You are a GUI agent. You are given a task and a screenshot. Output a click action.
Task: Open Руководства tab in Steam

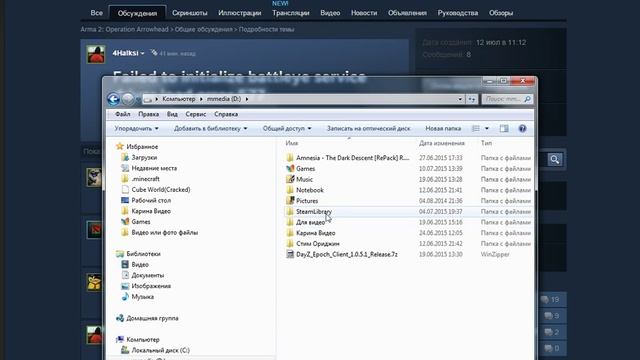coord(458,13)
